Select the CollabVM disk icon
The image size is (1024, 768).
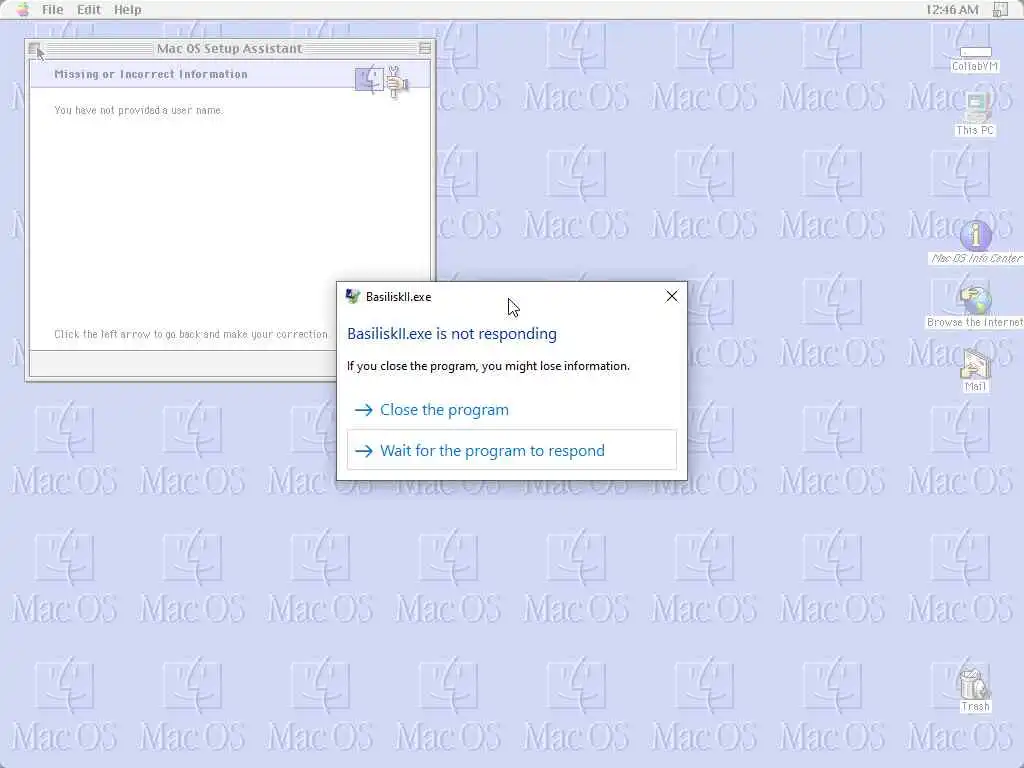pyautogui.click(x=974, y=57)
